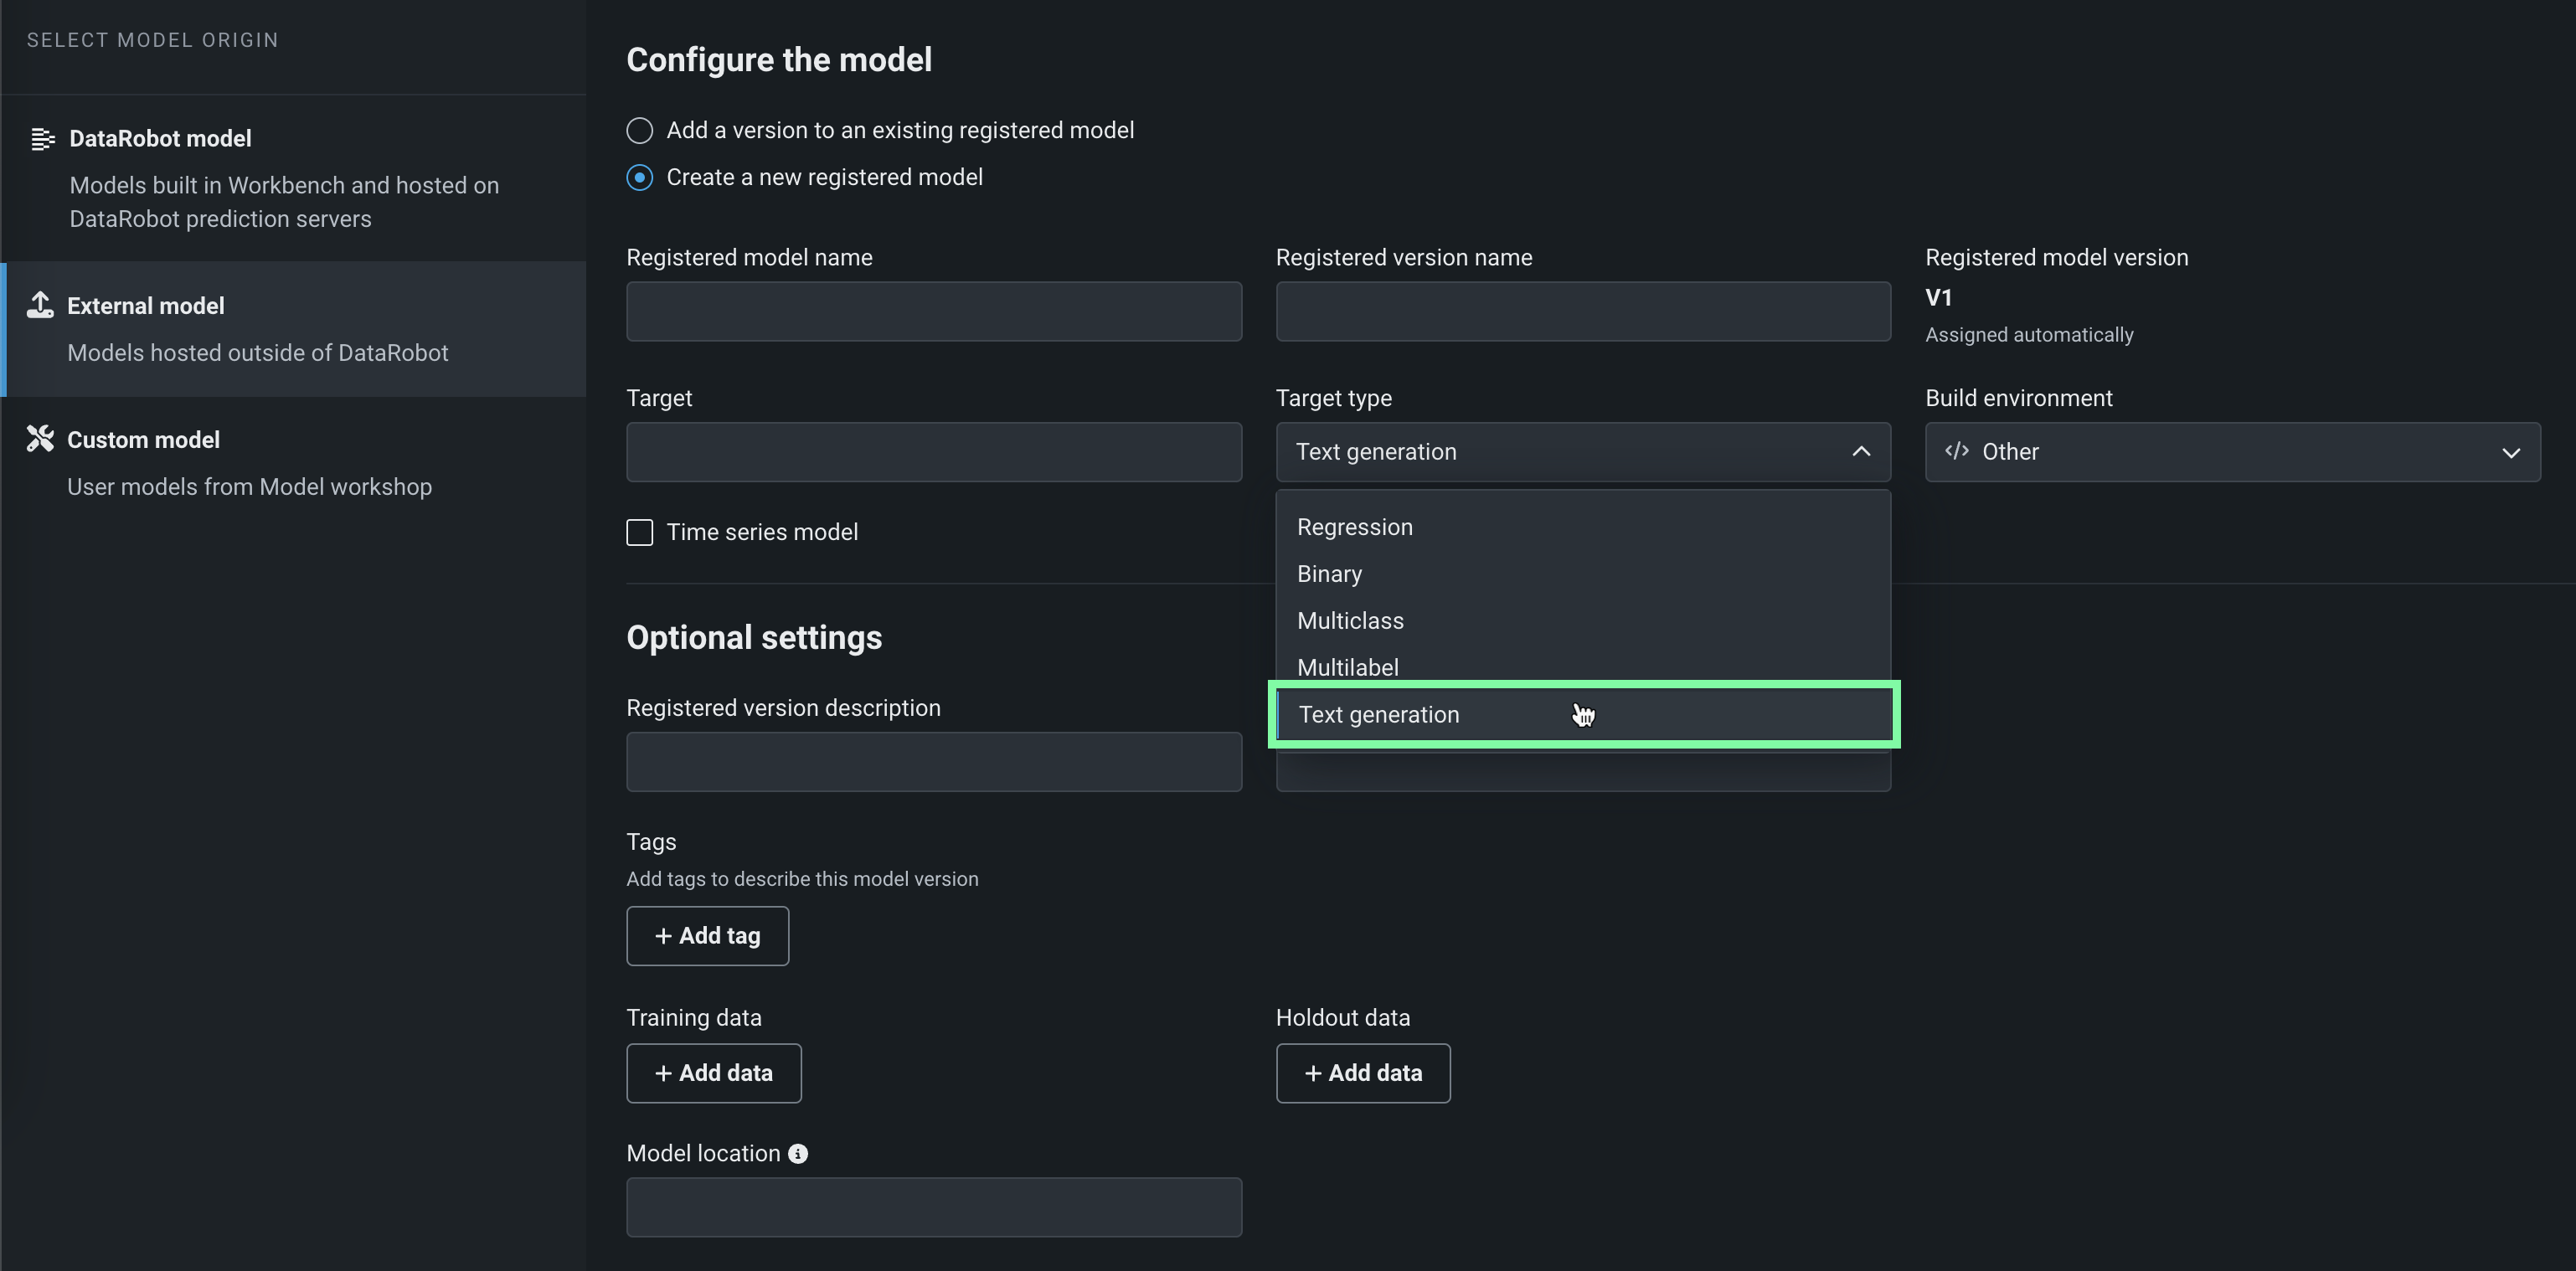Pick Multiclass target type option
The image size is (2576, 1271).
click(1350, 621)
